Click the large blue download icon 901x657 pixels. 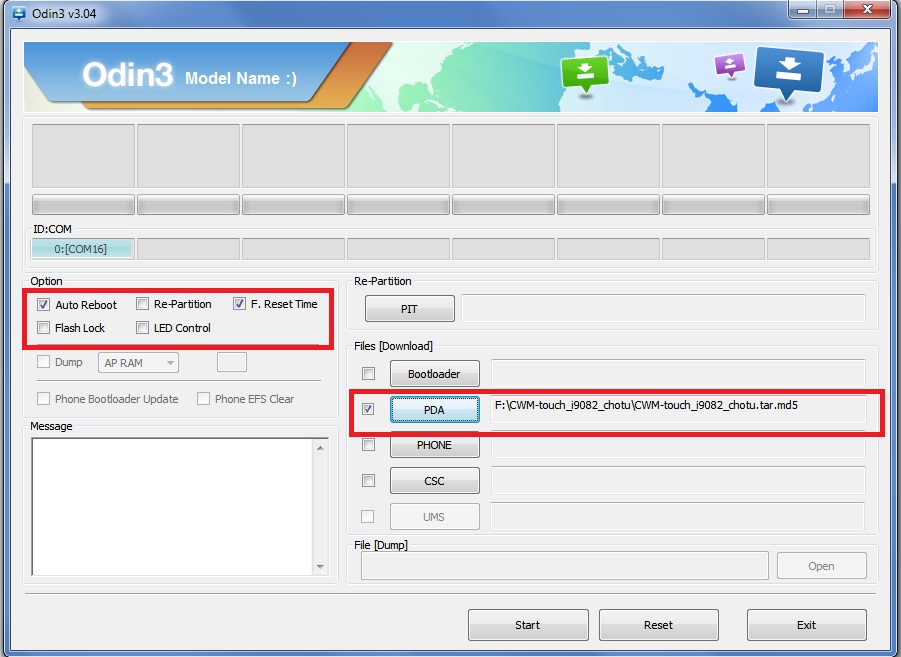coord(788,74)
